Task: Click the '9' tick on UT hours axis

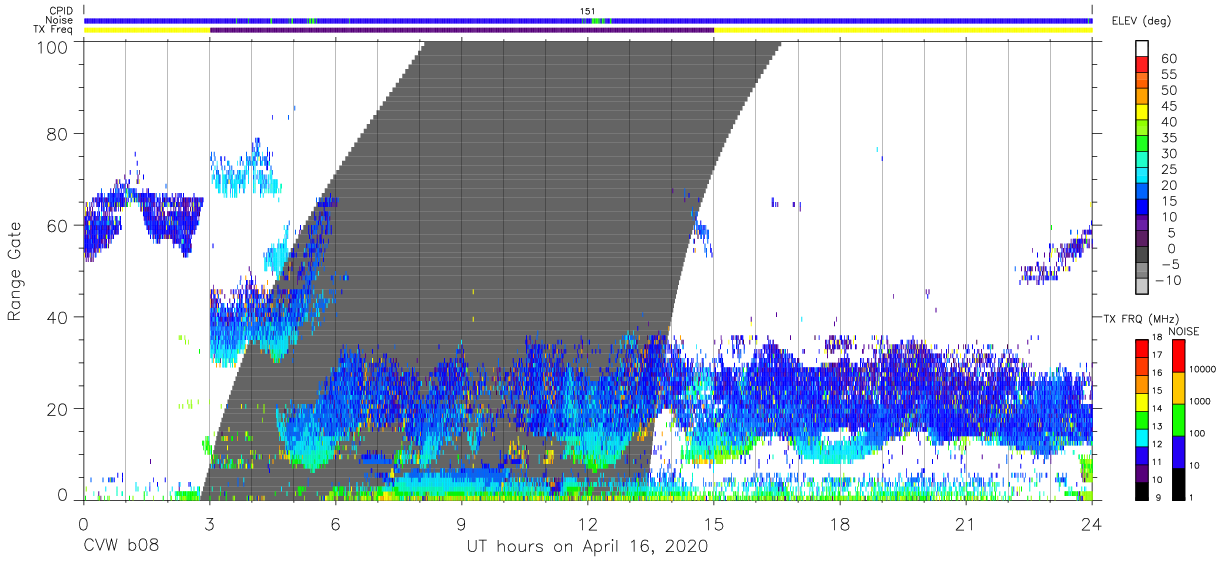Action: (x=461, y=524)
